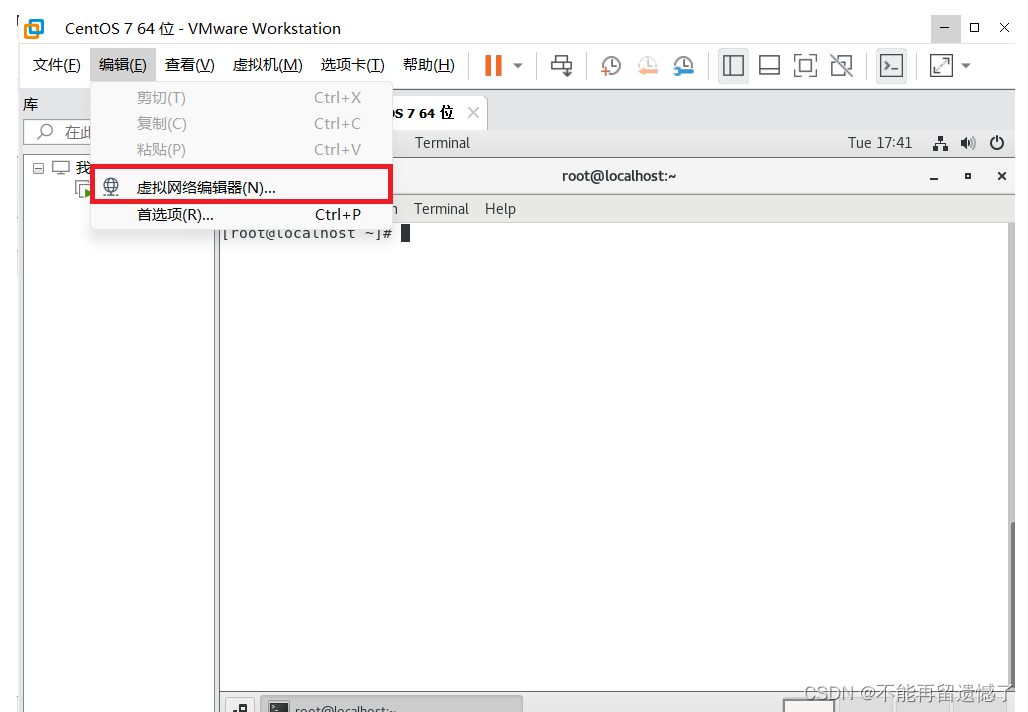Viewport: 1028px width, 712px height.
Task: Close the root@localhost terminal window
Action: point(1002,176)
